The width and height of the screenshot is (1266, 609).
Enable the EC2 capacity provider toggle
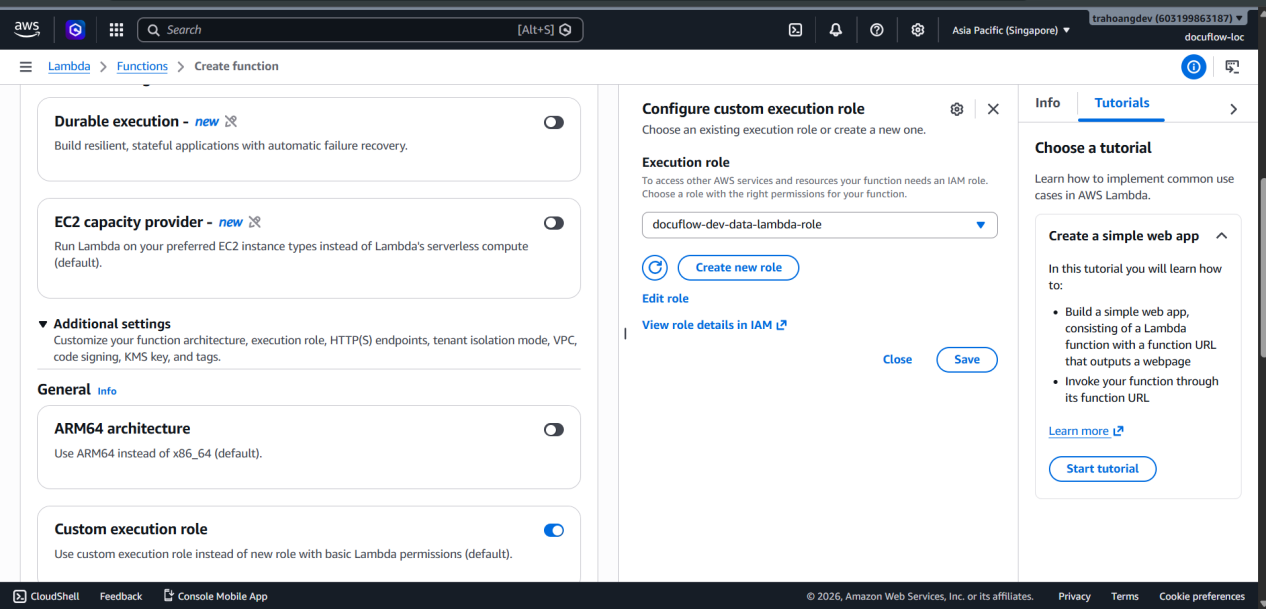point(554,223)
